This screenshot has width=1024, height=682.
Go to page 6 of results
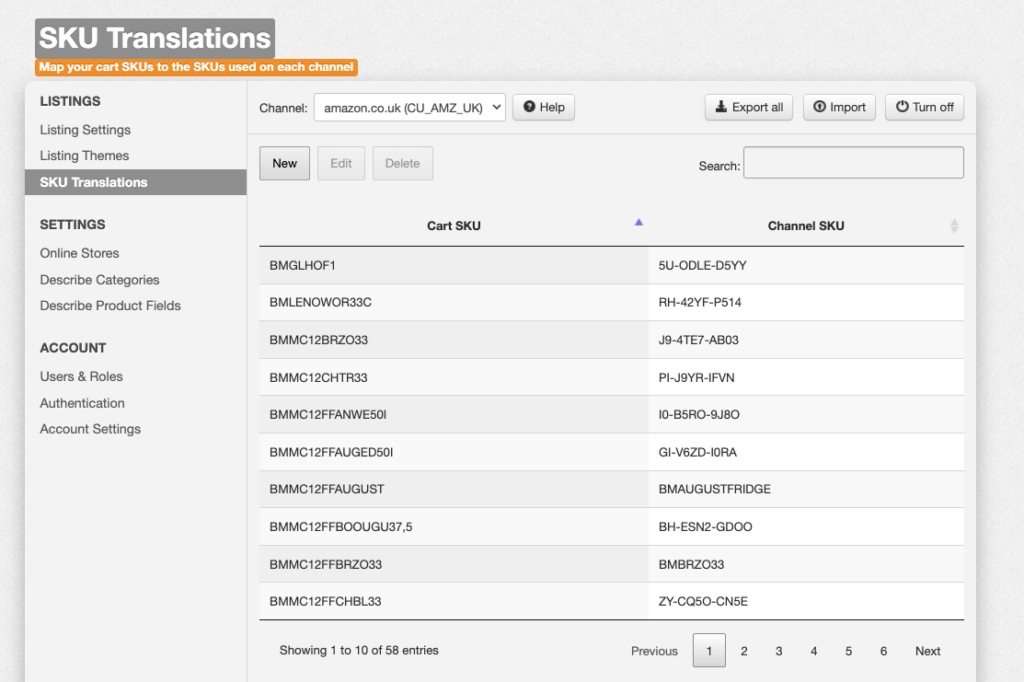883,651
